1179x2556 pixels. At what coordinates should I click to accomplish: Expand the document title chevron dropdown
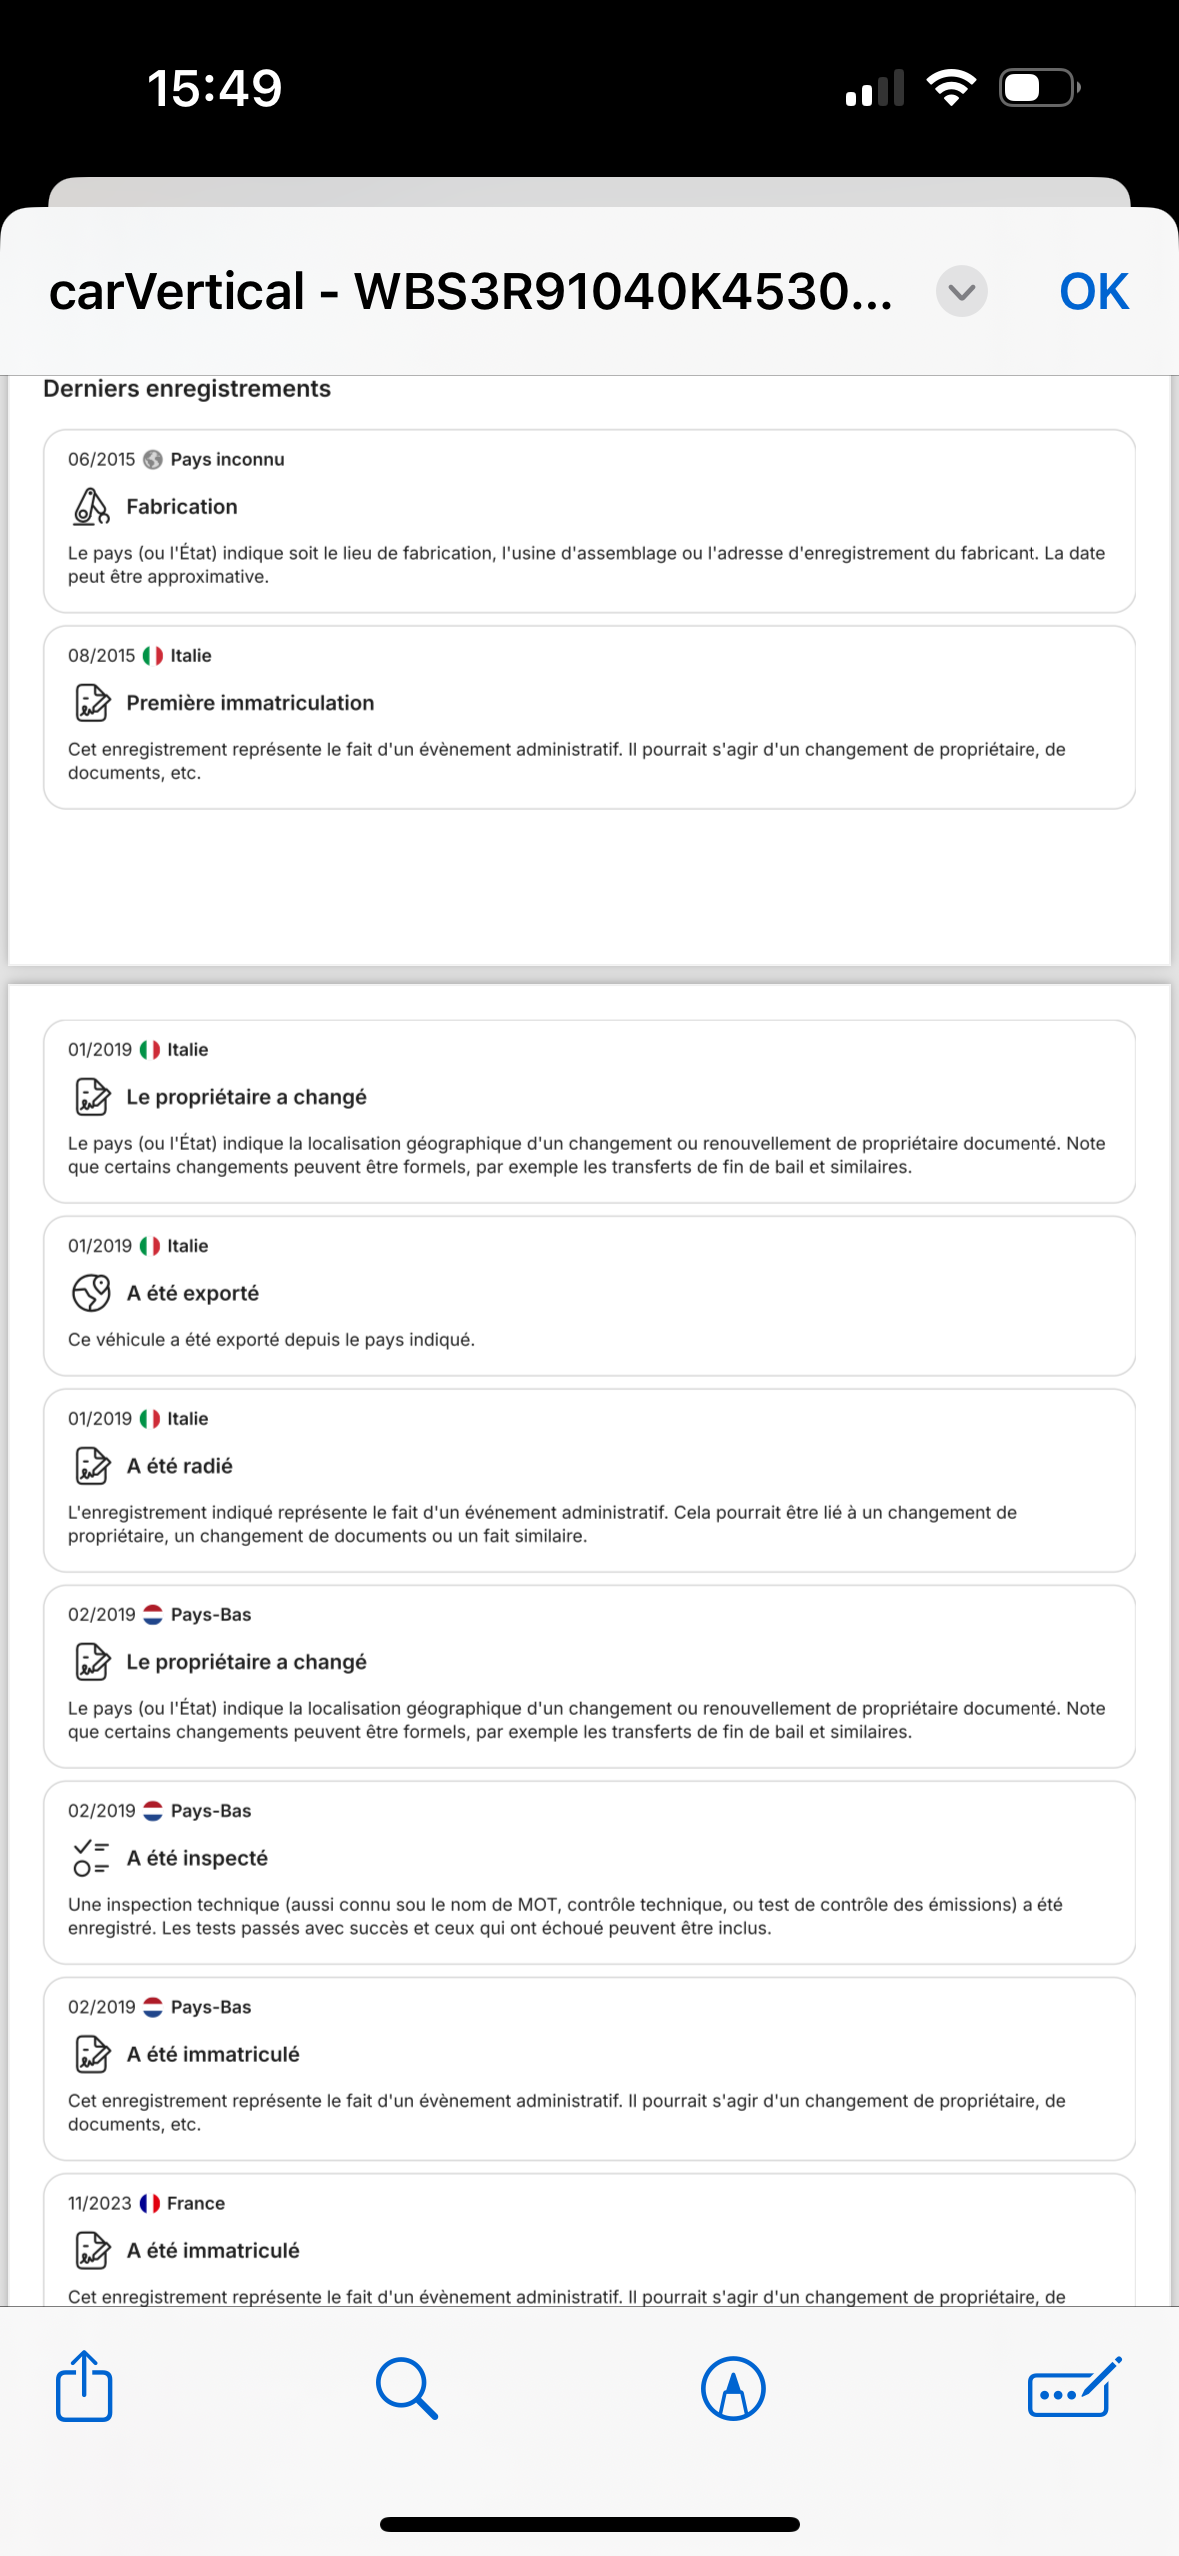pyautogui.click(x=962, y=292)
